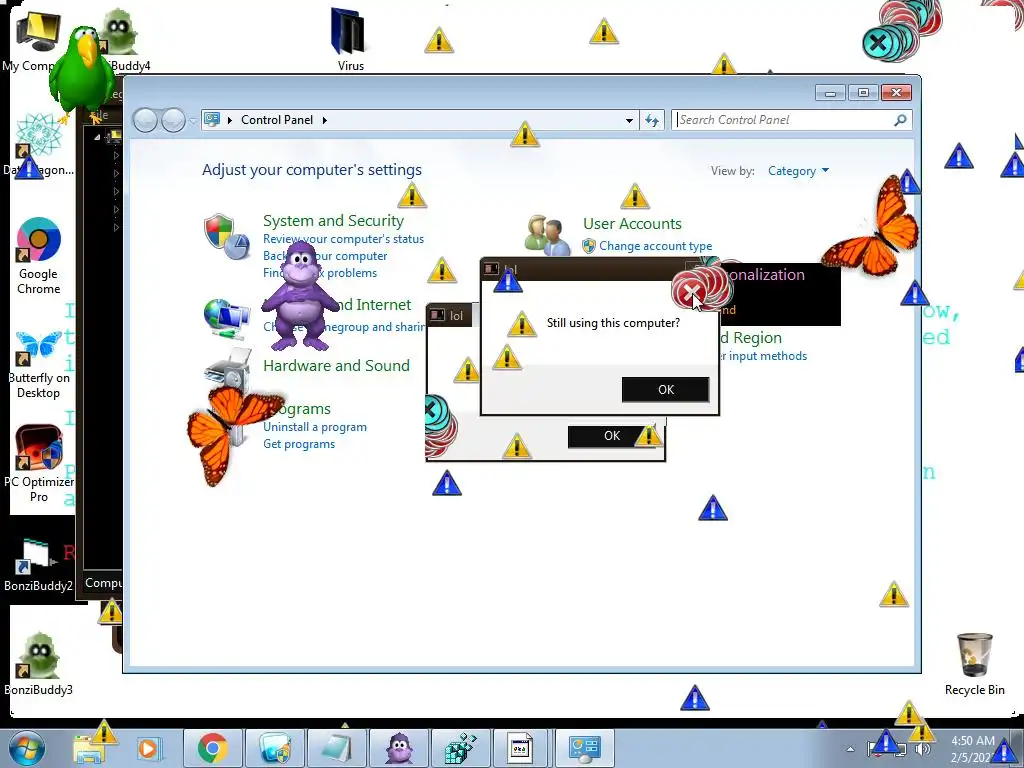This screenshot has height=768, width=1024.
Task: Click OK in the rear lol dialog
Action: pyautogui.click(x=612, y=436)
